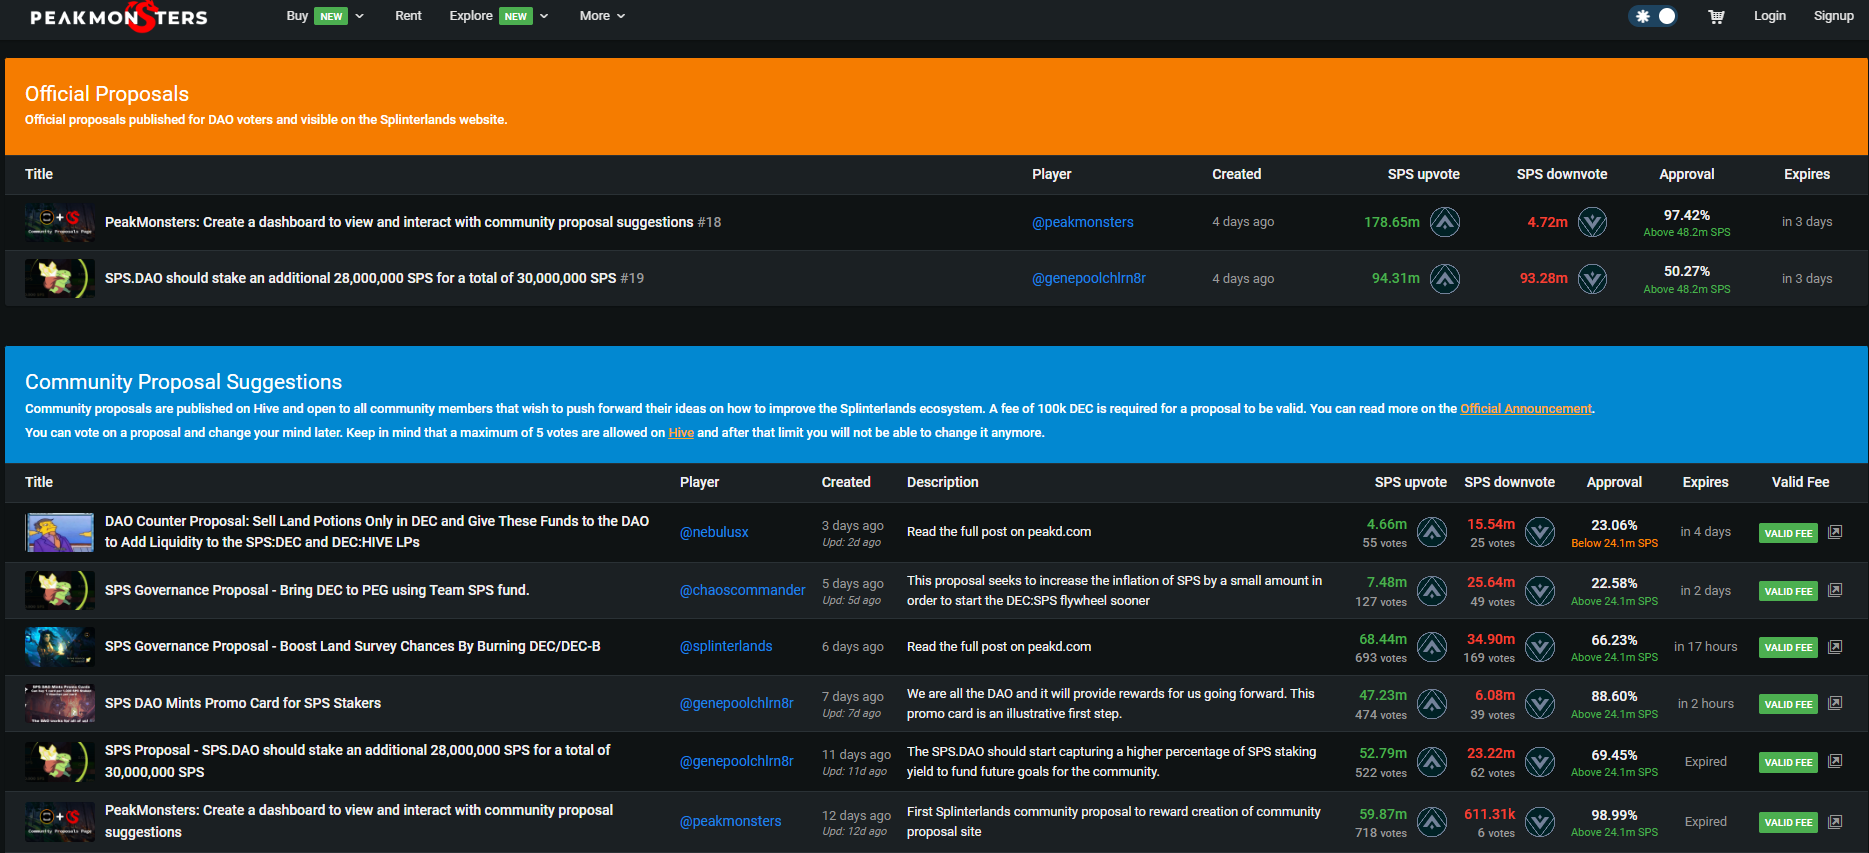The width and height of the screenshot is (1869, 853).
Task: Open @genepoolchlrn8r profile for official proposal #19
Action: 1089,278
